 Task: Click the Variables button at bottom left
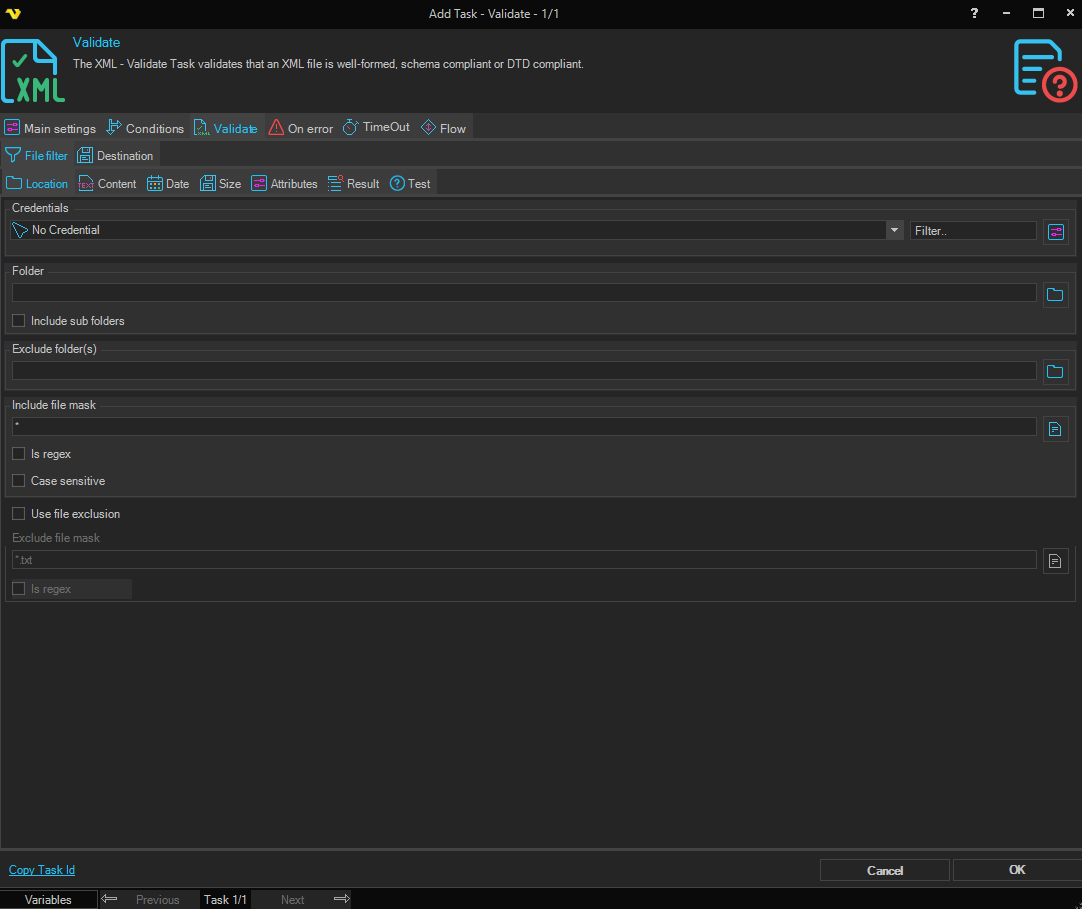pyautogui.click(x=48, y=899)
